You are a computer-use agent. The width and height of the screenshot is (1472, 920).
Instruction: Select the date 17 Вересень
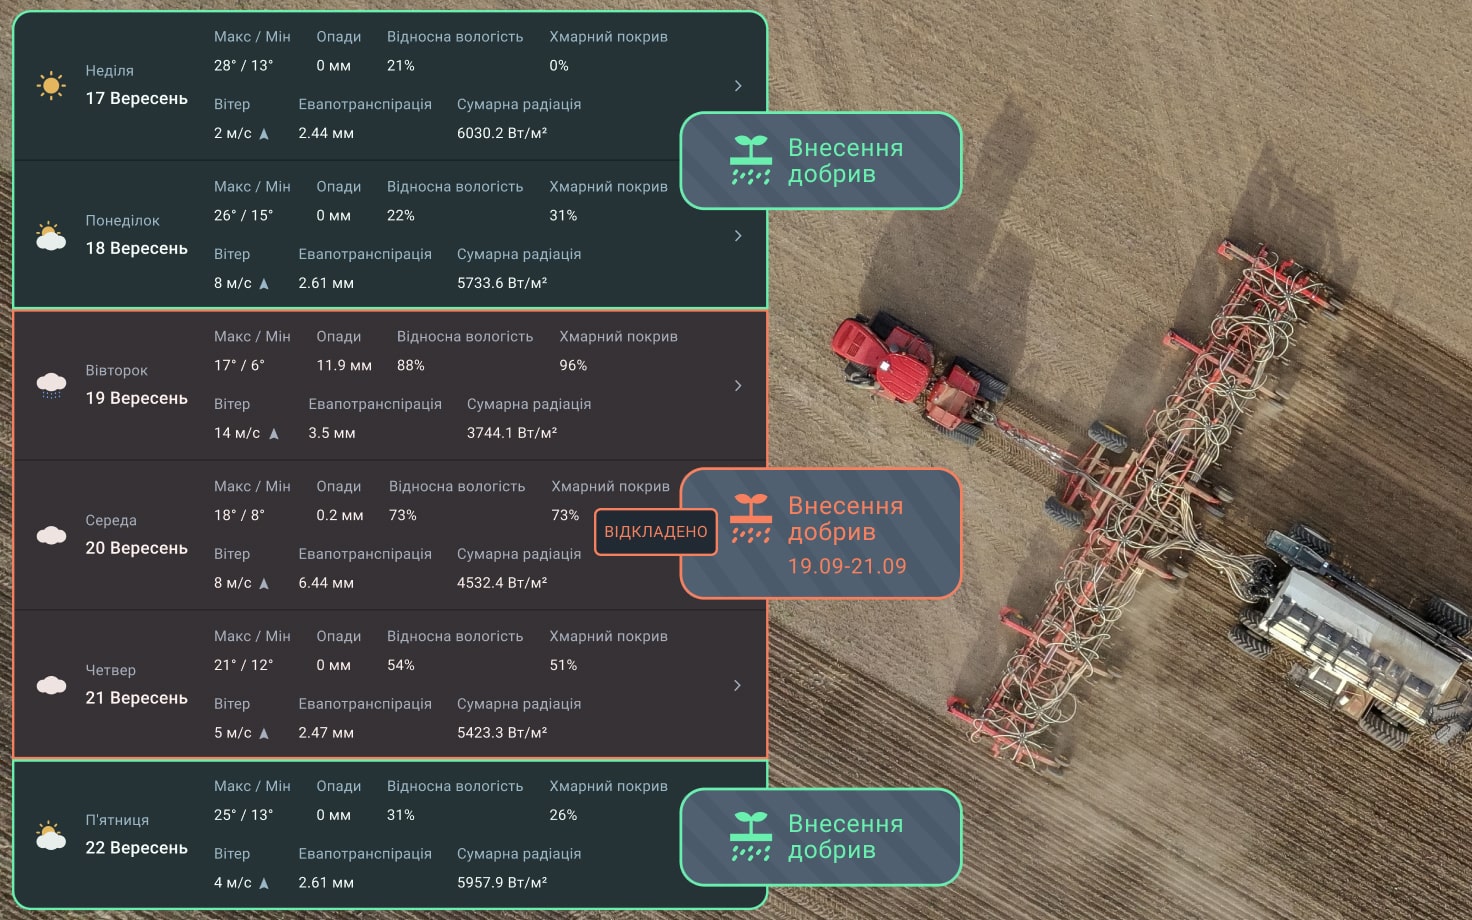(x=136, y=98)
